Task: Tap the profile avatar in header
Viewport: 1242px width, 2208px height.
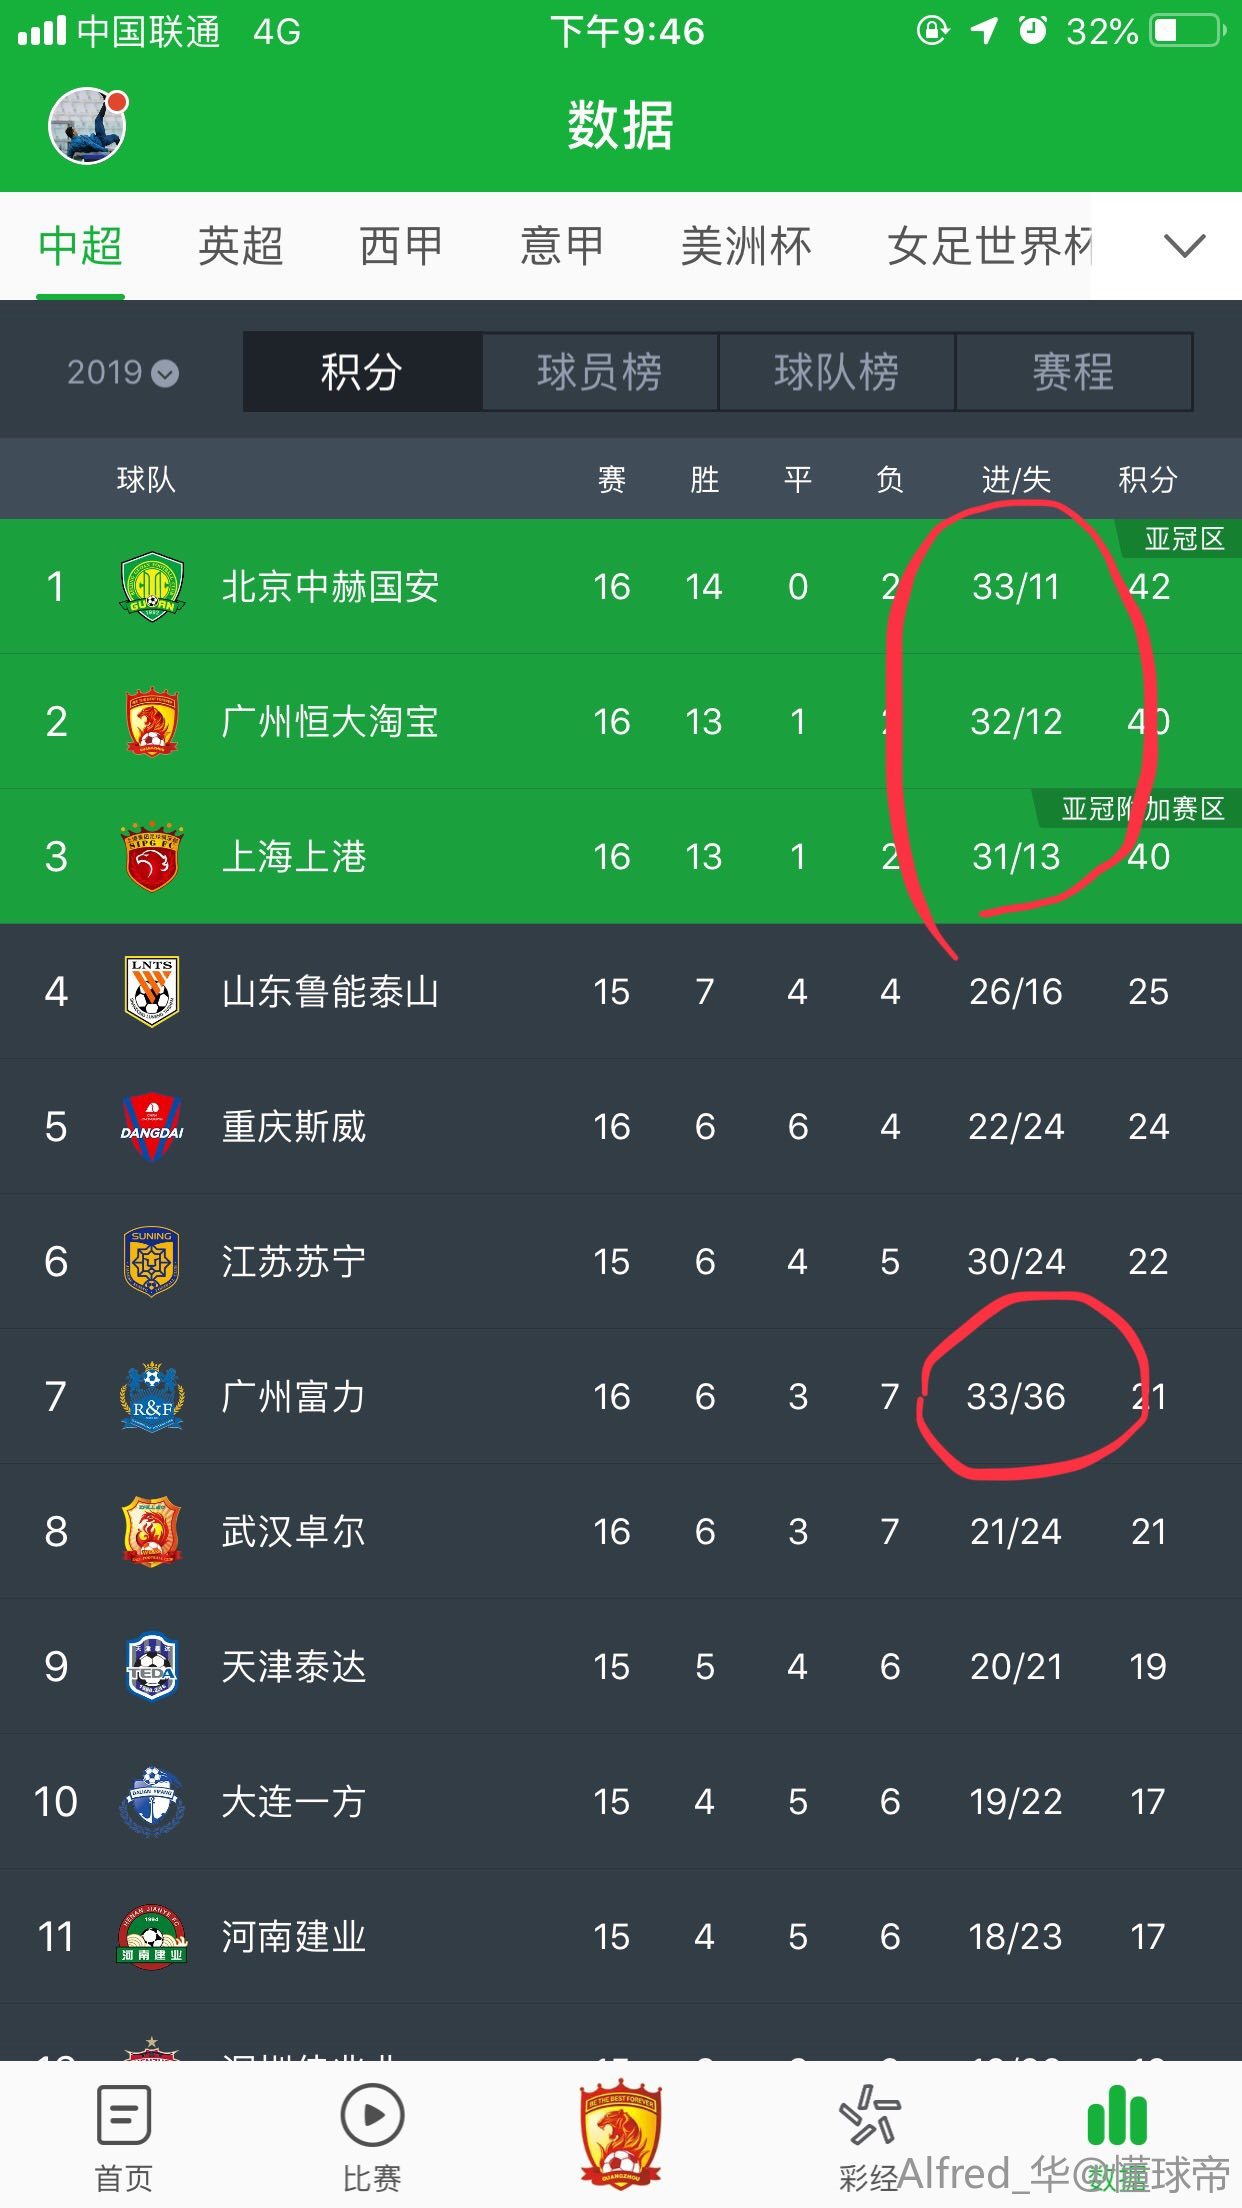Action: pyautogui.click(x=88, y=126)
